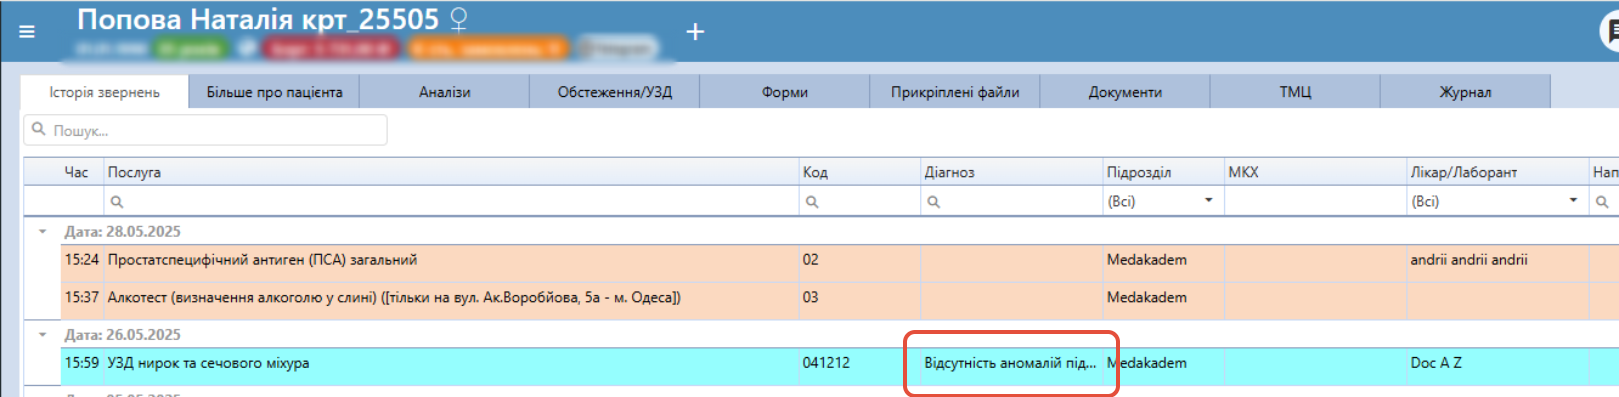The width and height of the screenshot is (1619, 397).
Task: Switch to Історія звернень tab
Action: coord(105,92)
